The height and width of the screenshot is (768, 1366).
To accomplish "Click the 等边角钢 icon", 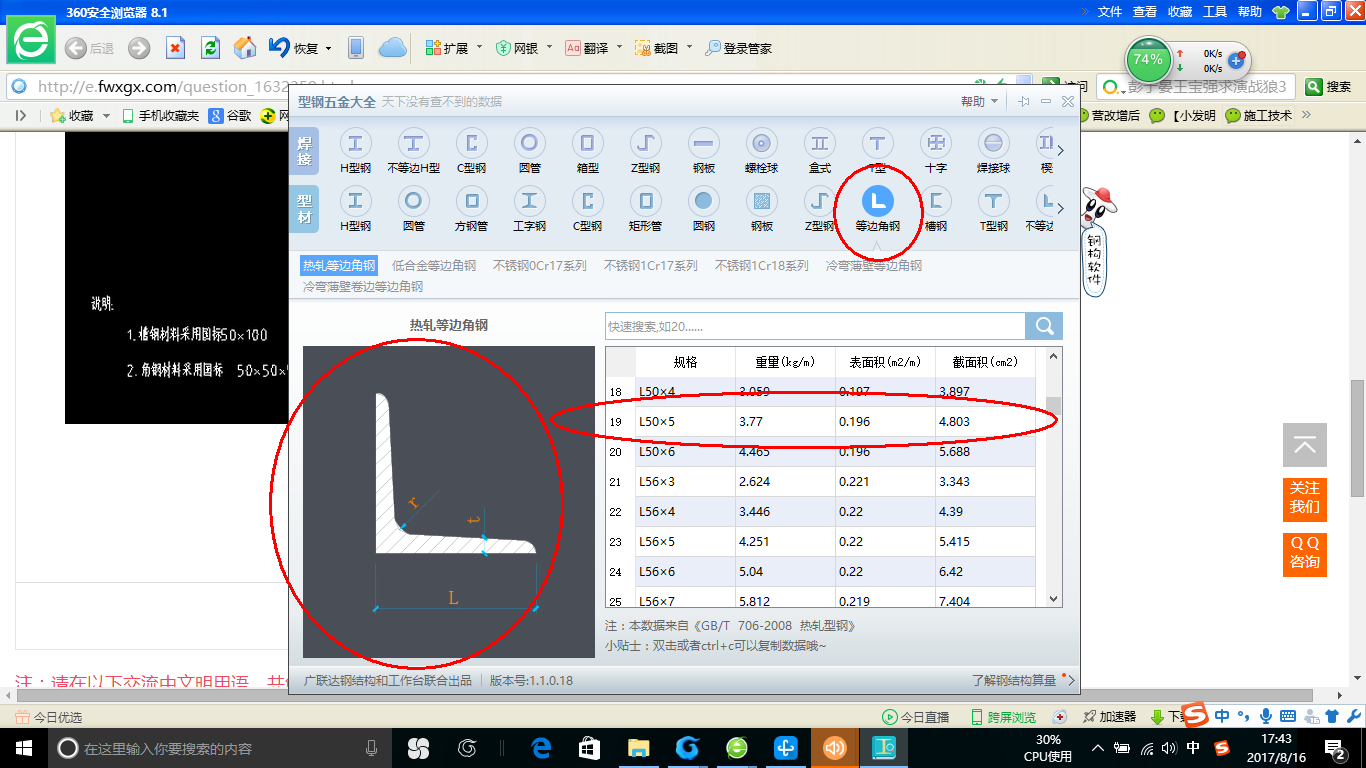I will [x=877, y=200].
